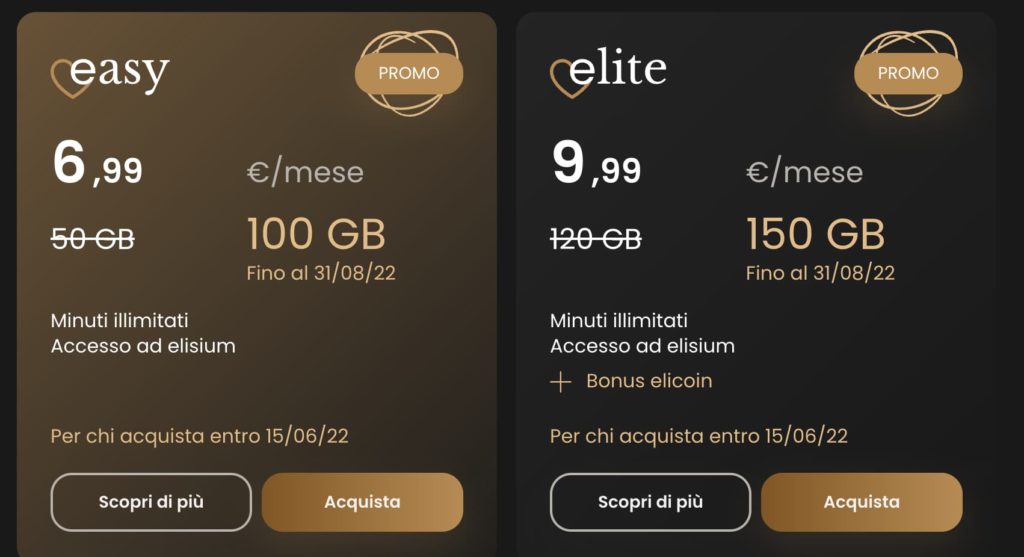Select the 100 GB promo amount

tap(316, 234)
